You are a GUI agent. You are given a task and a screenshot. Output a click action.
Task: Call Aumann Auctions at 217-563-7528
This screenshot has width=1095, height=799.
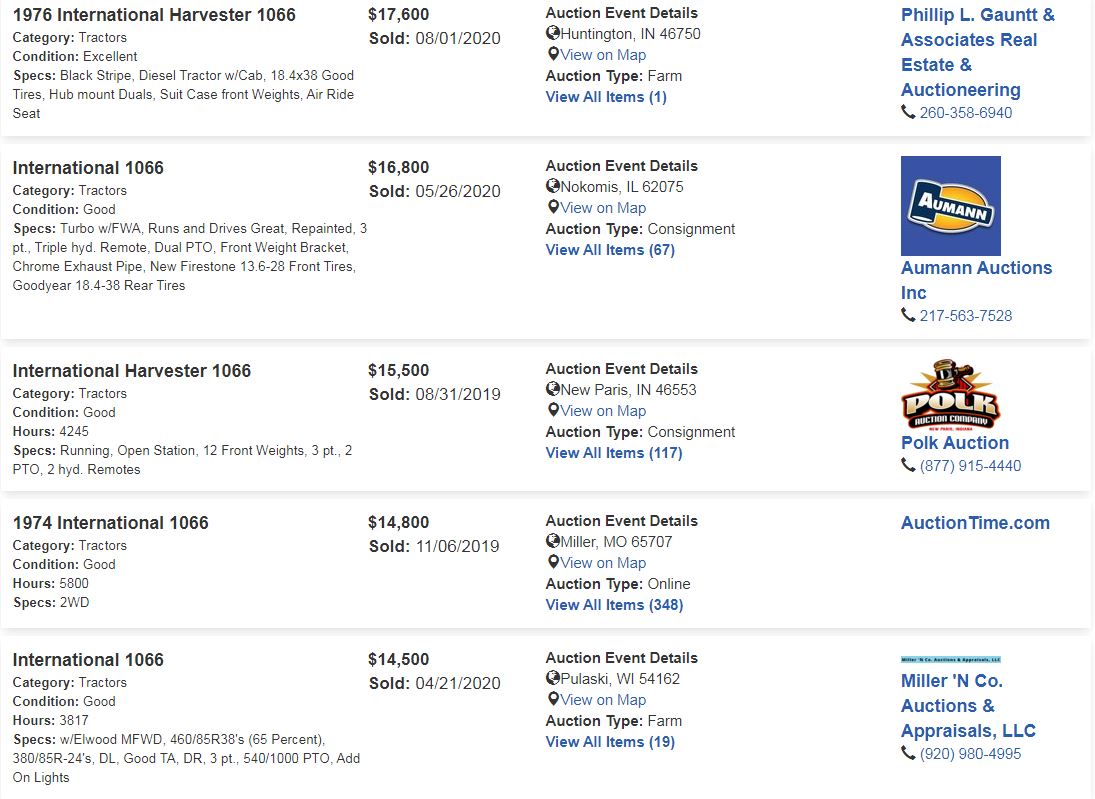point(965,316)
